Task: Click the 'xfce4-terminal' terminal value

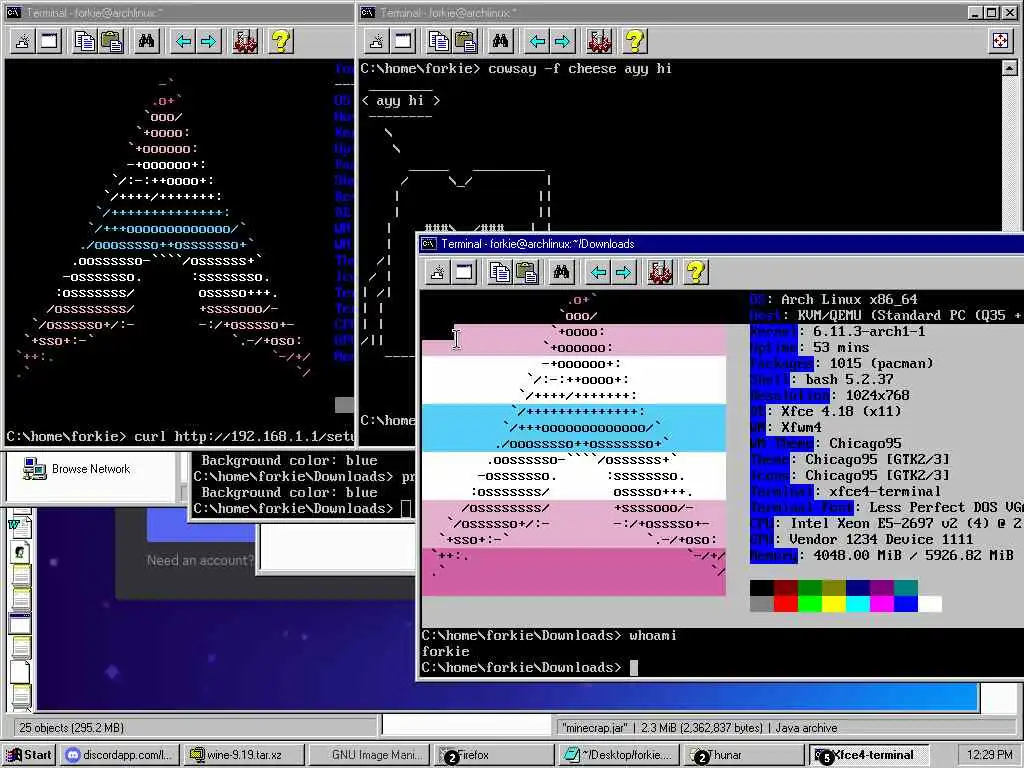Action: coord(885,491)
